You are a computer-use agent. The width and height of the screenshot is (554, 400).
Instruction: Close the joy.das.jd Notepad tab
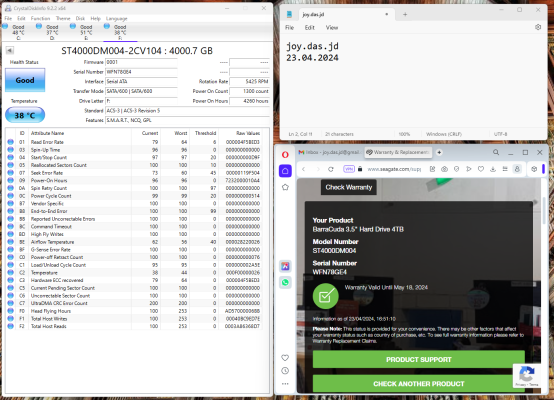(387, 14)
